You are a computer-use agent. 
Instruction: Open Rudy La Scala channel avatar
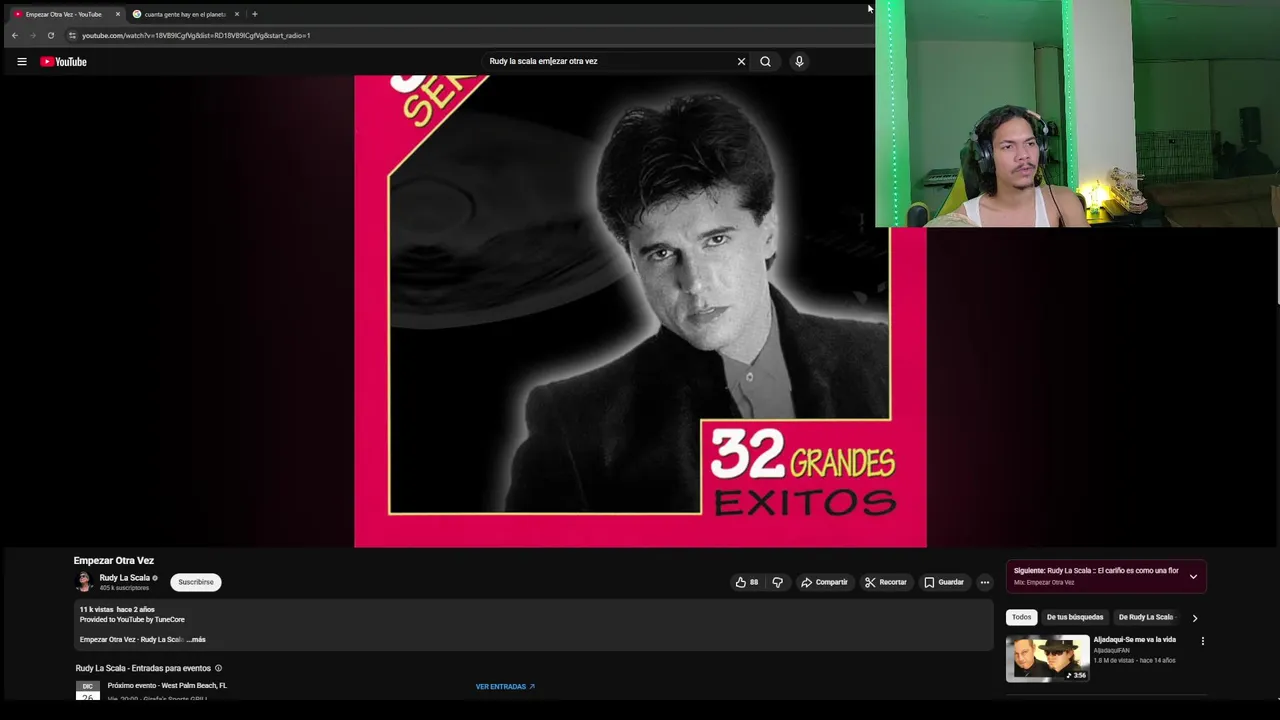84,582
